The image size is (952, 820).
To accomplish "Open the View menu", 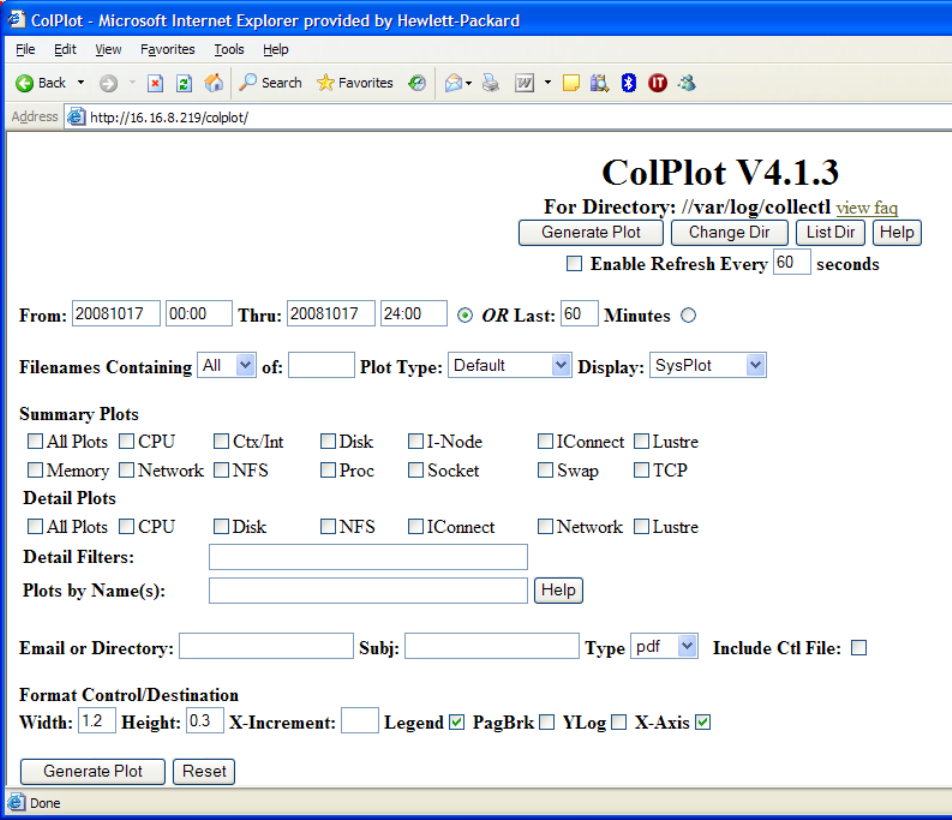I will pyautogui.click(x=108, y=49).
